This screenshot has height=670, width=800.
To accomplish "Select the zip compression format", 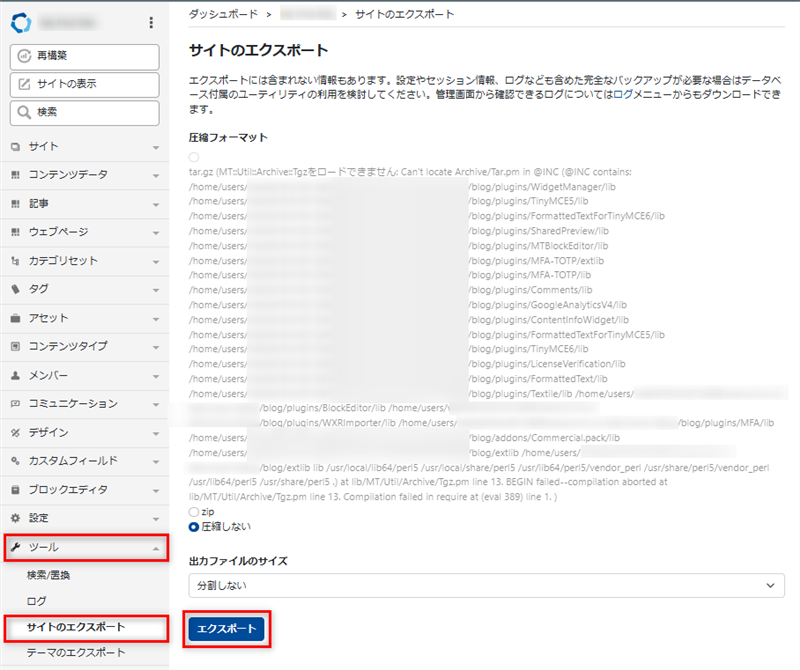I will (x=194, y=511).
